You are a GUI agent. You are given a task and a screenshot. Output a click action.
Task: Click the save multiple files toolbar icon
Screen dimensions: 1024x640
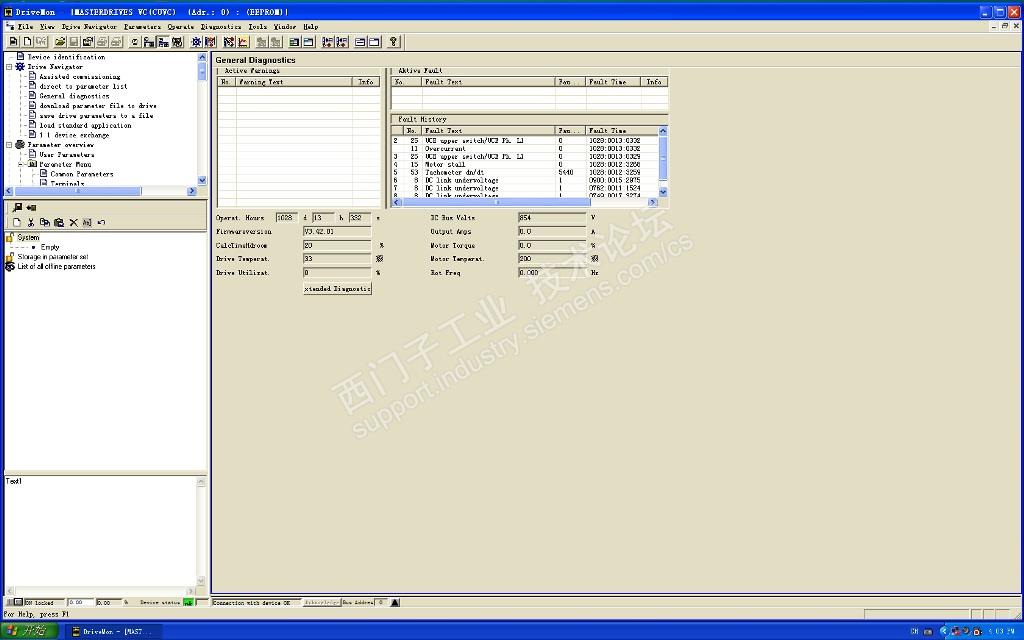tap(88, 42)
